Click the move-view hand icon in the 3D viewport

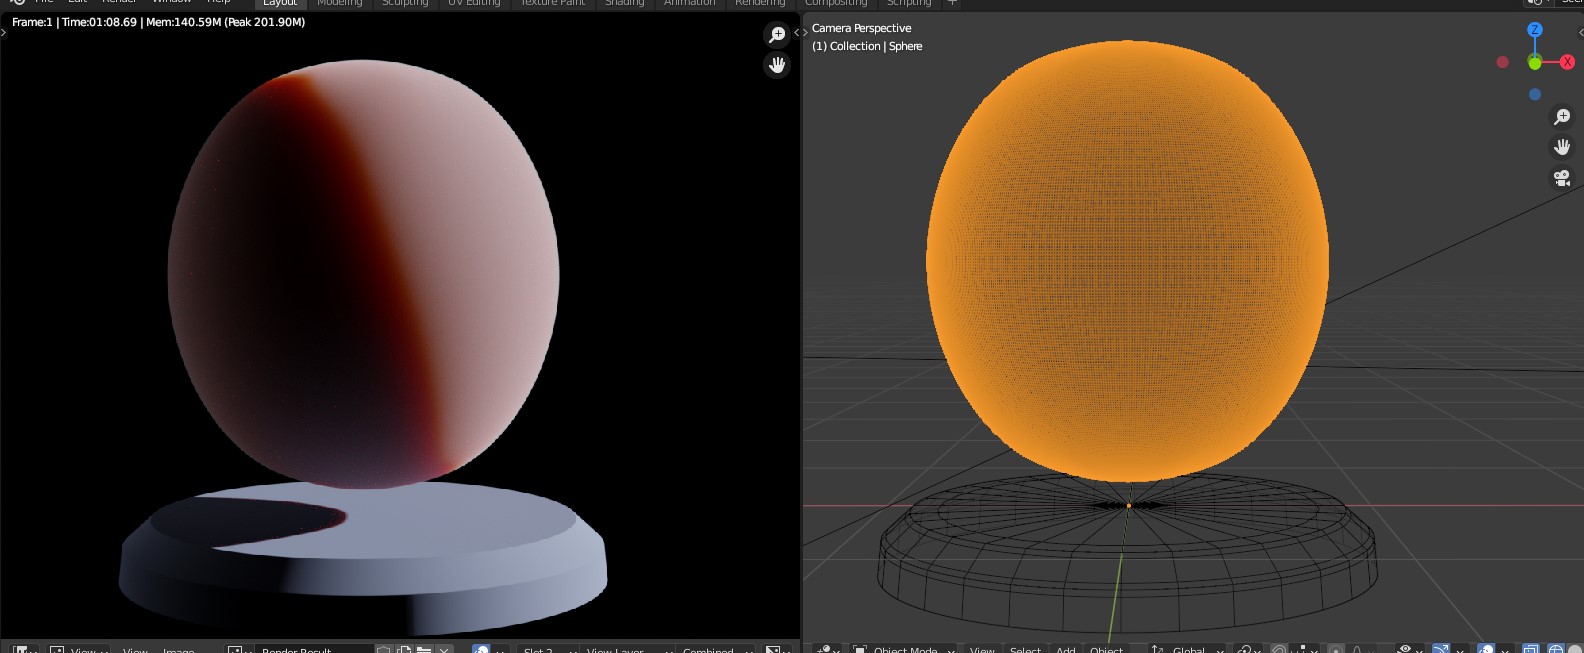pyautogui.click(x=1562, y=147)
